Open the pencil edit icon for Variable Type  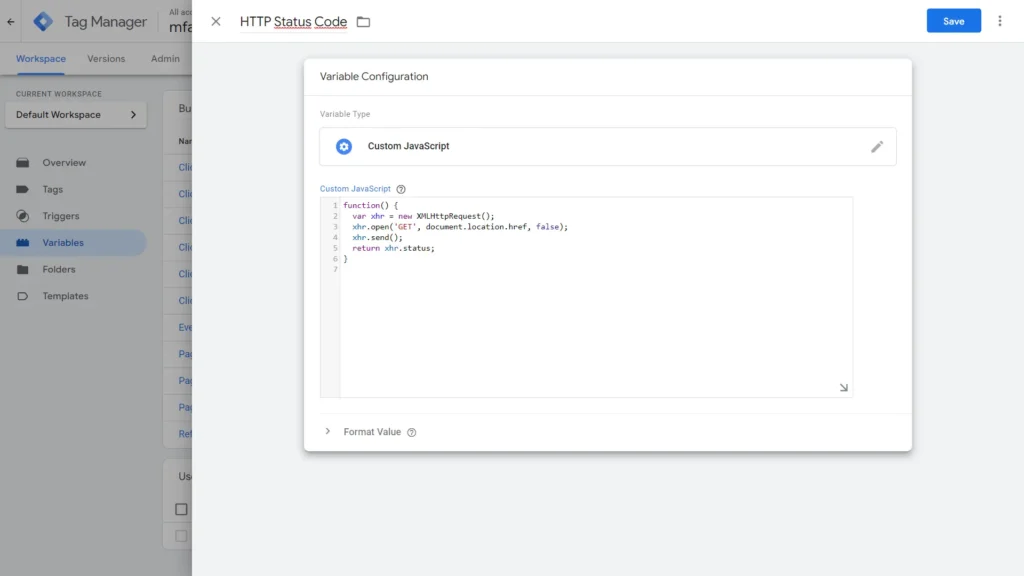click(878, 146)
